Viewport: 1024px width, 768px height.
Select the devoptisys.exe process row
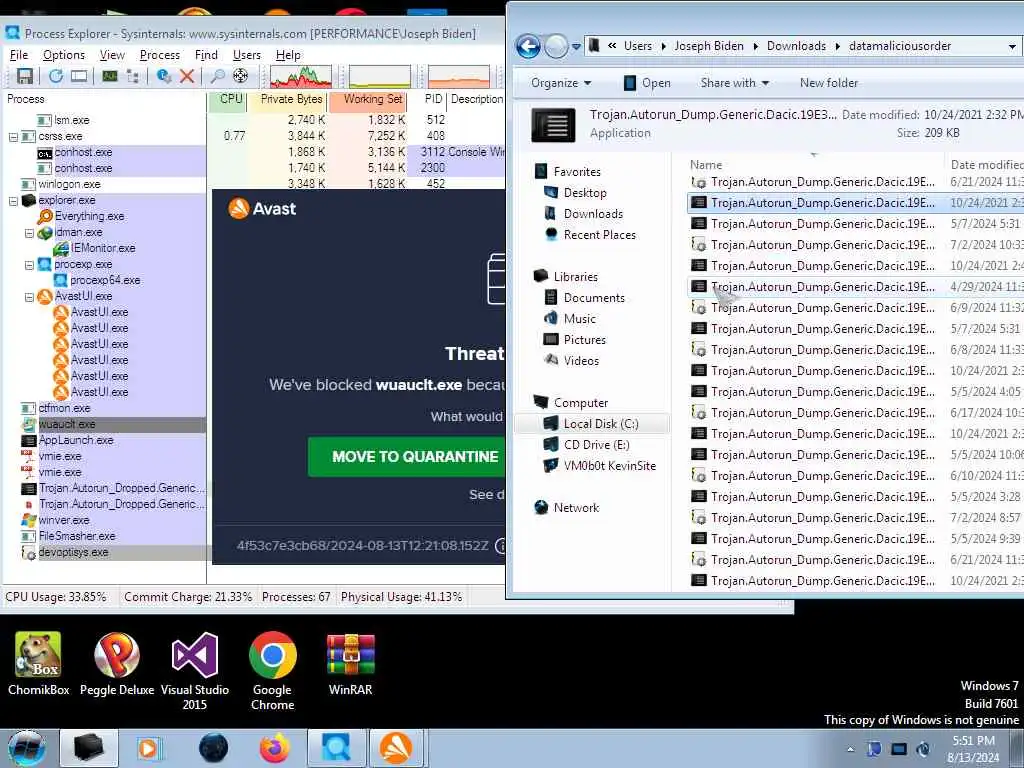(x=104, y=552)
